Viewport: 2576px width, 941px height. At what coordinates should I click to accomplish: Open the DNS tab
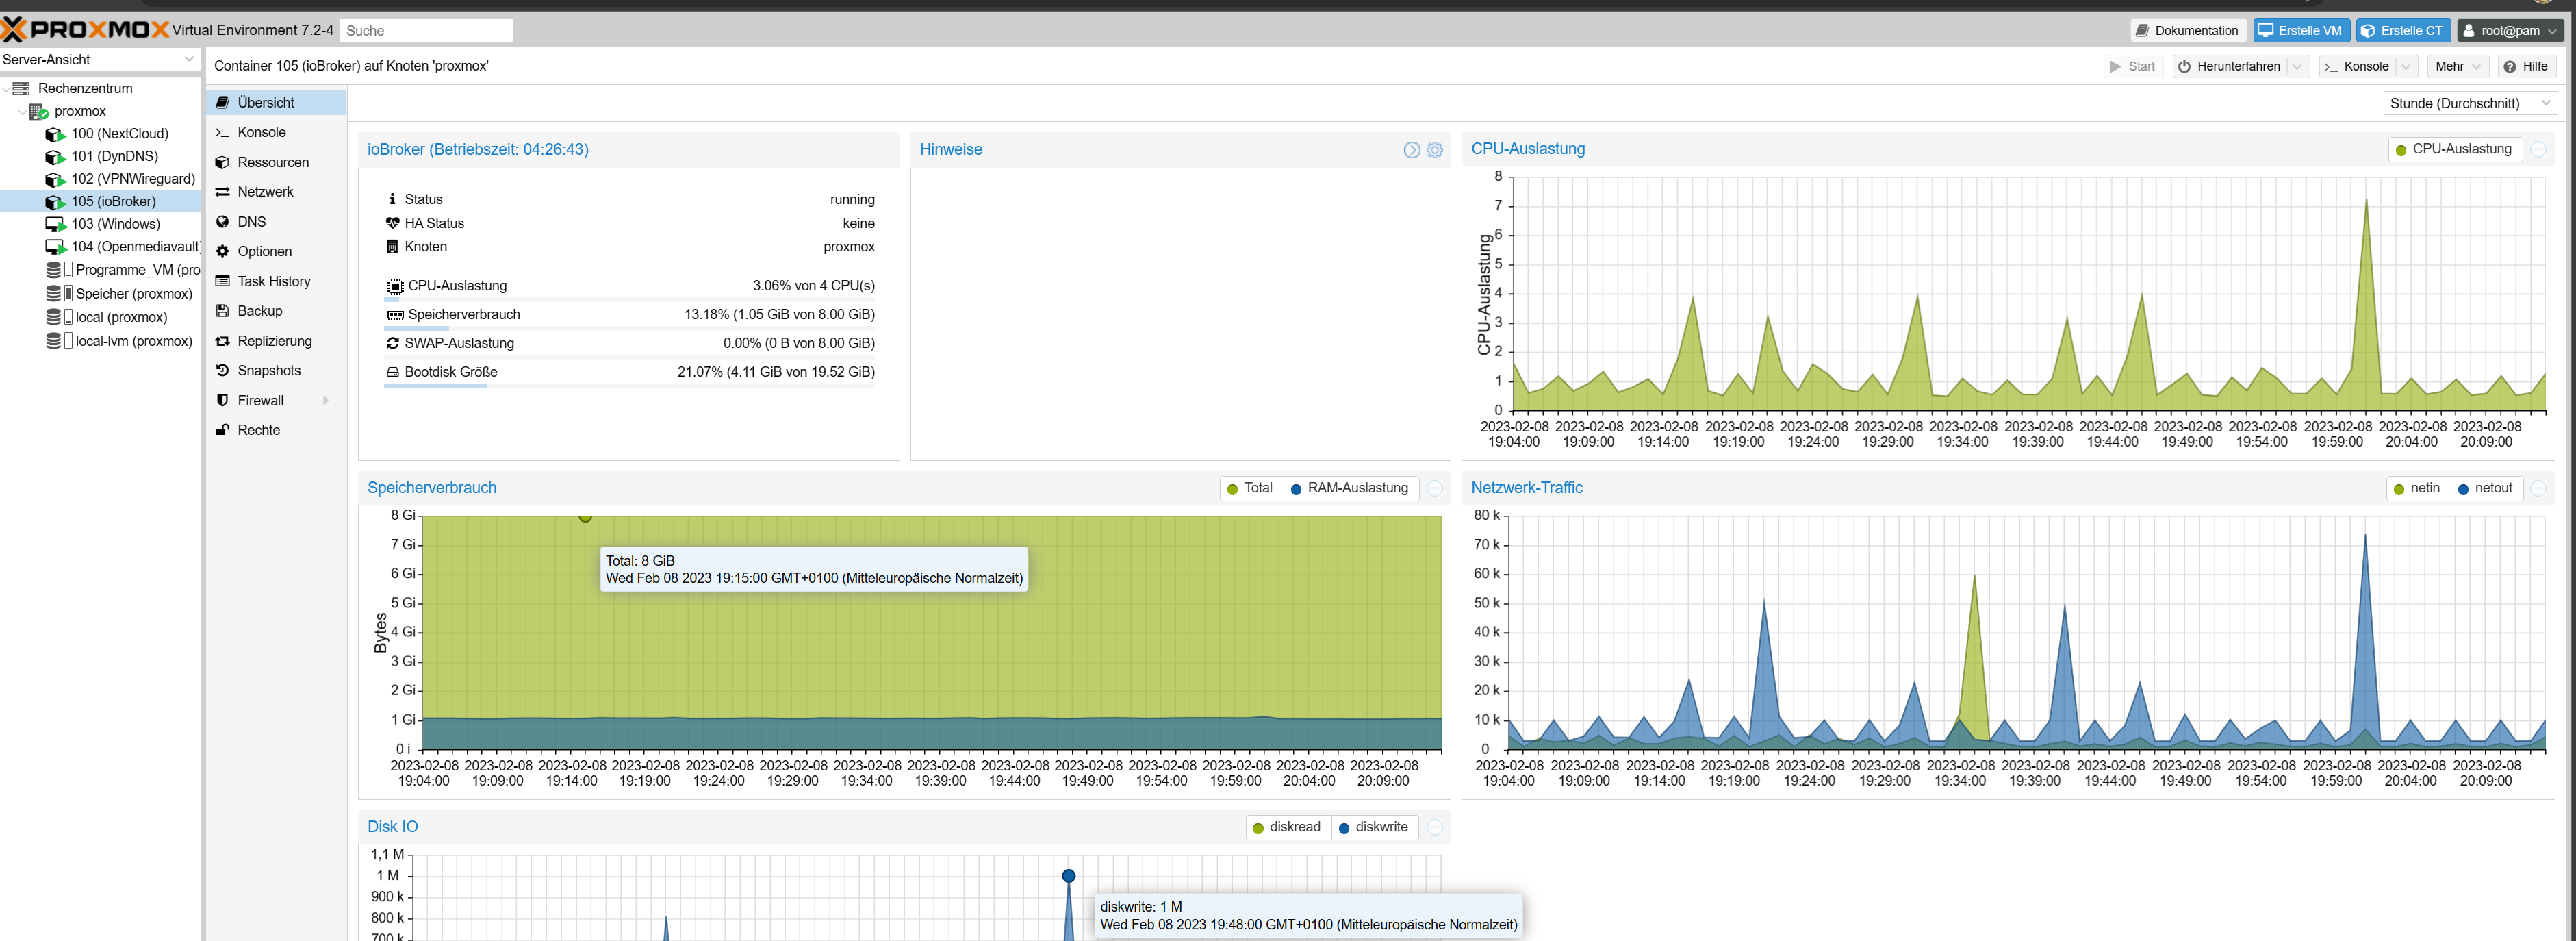276,221
